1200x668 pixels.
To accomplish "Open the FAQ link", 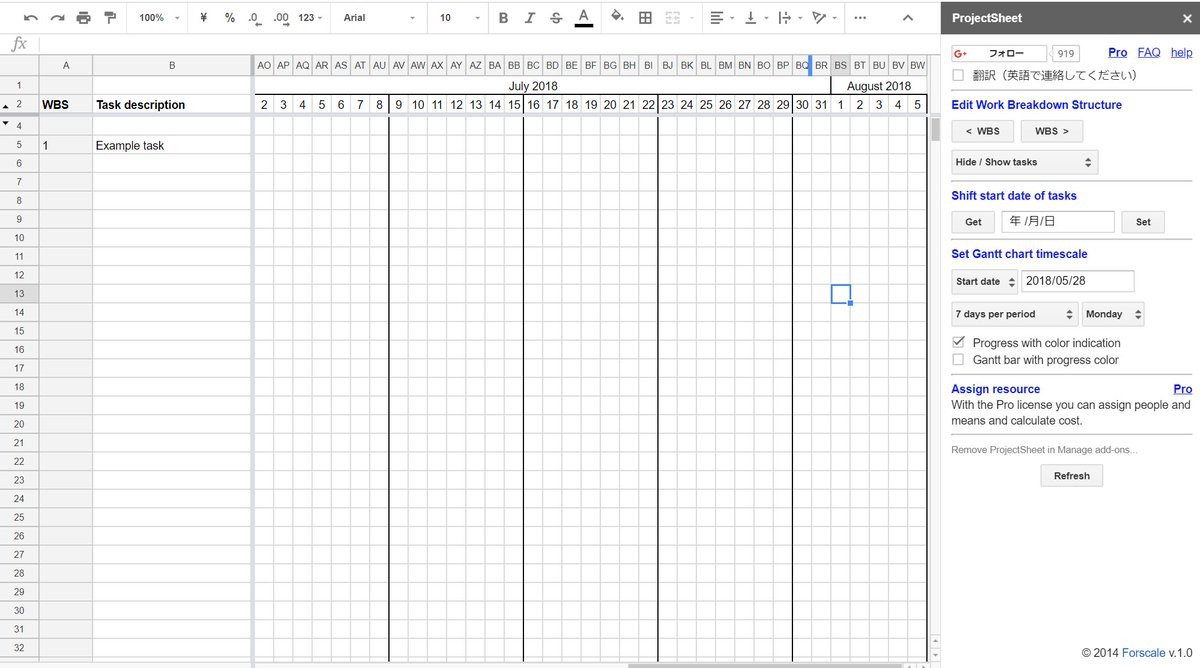I will [1149, 53].
